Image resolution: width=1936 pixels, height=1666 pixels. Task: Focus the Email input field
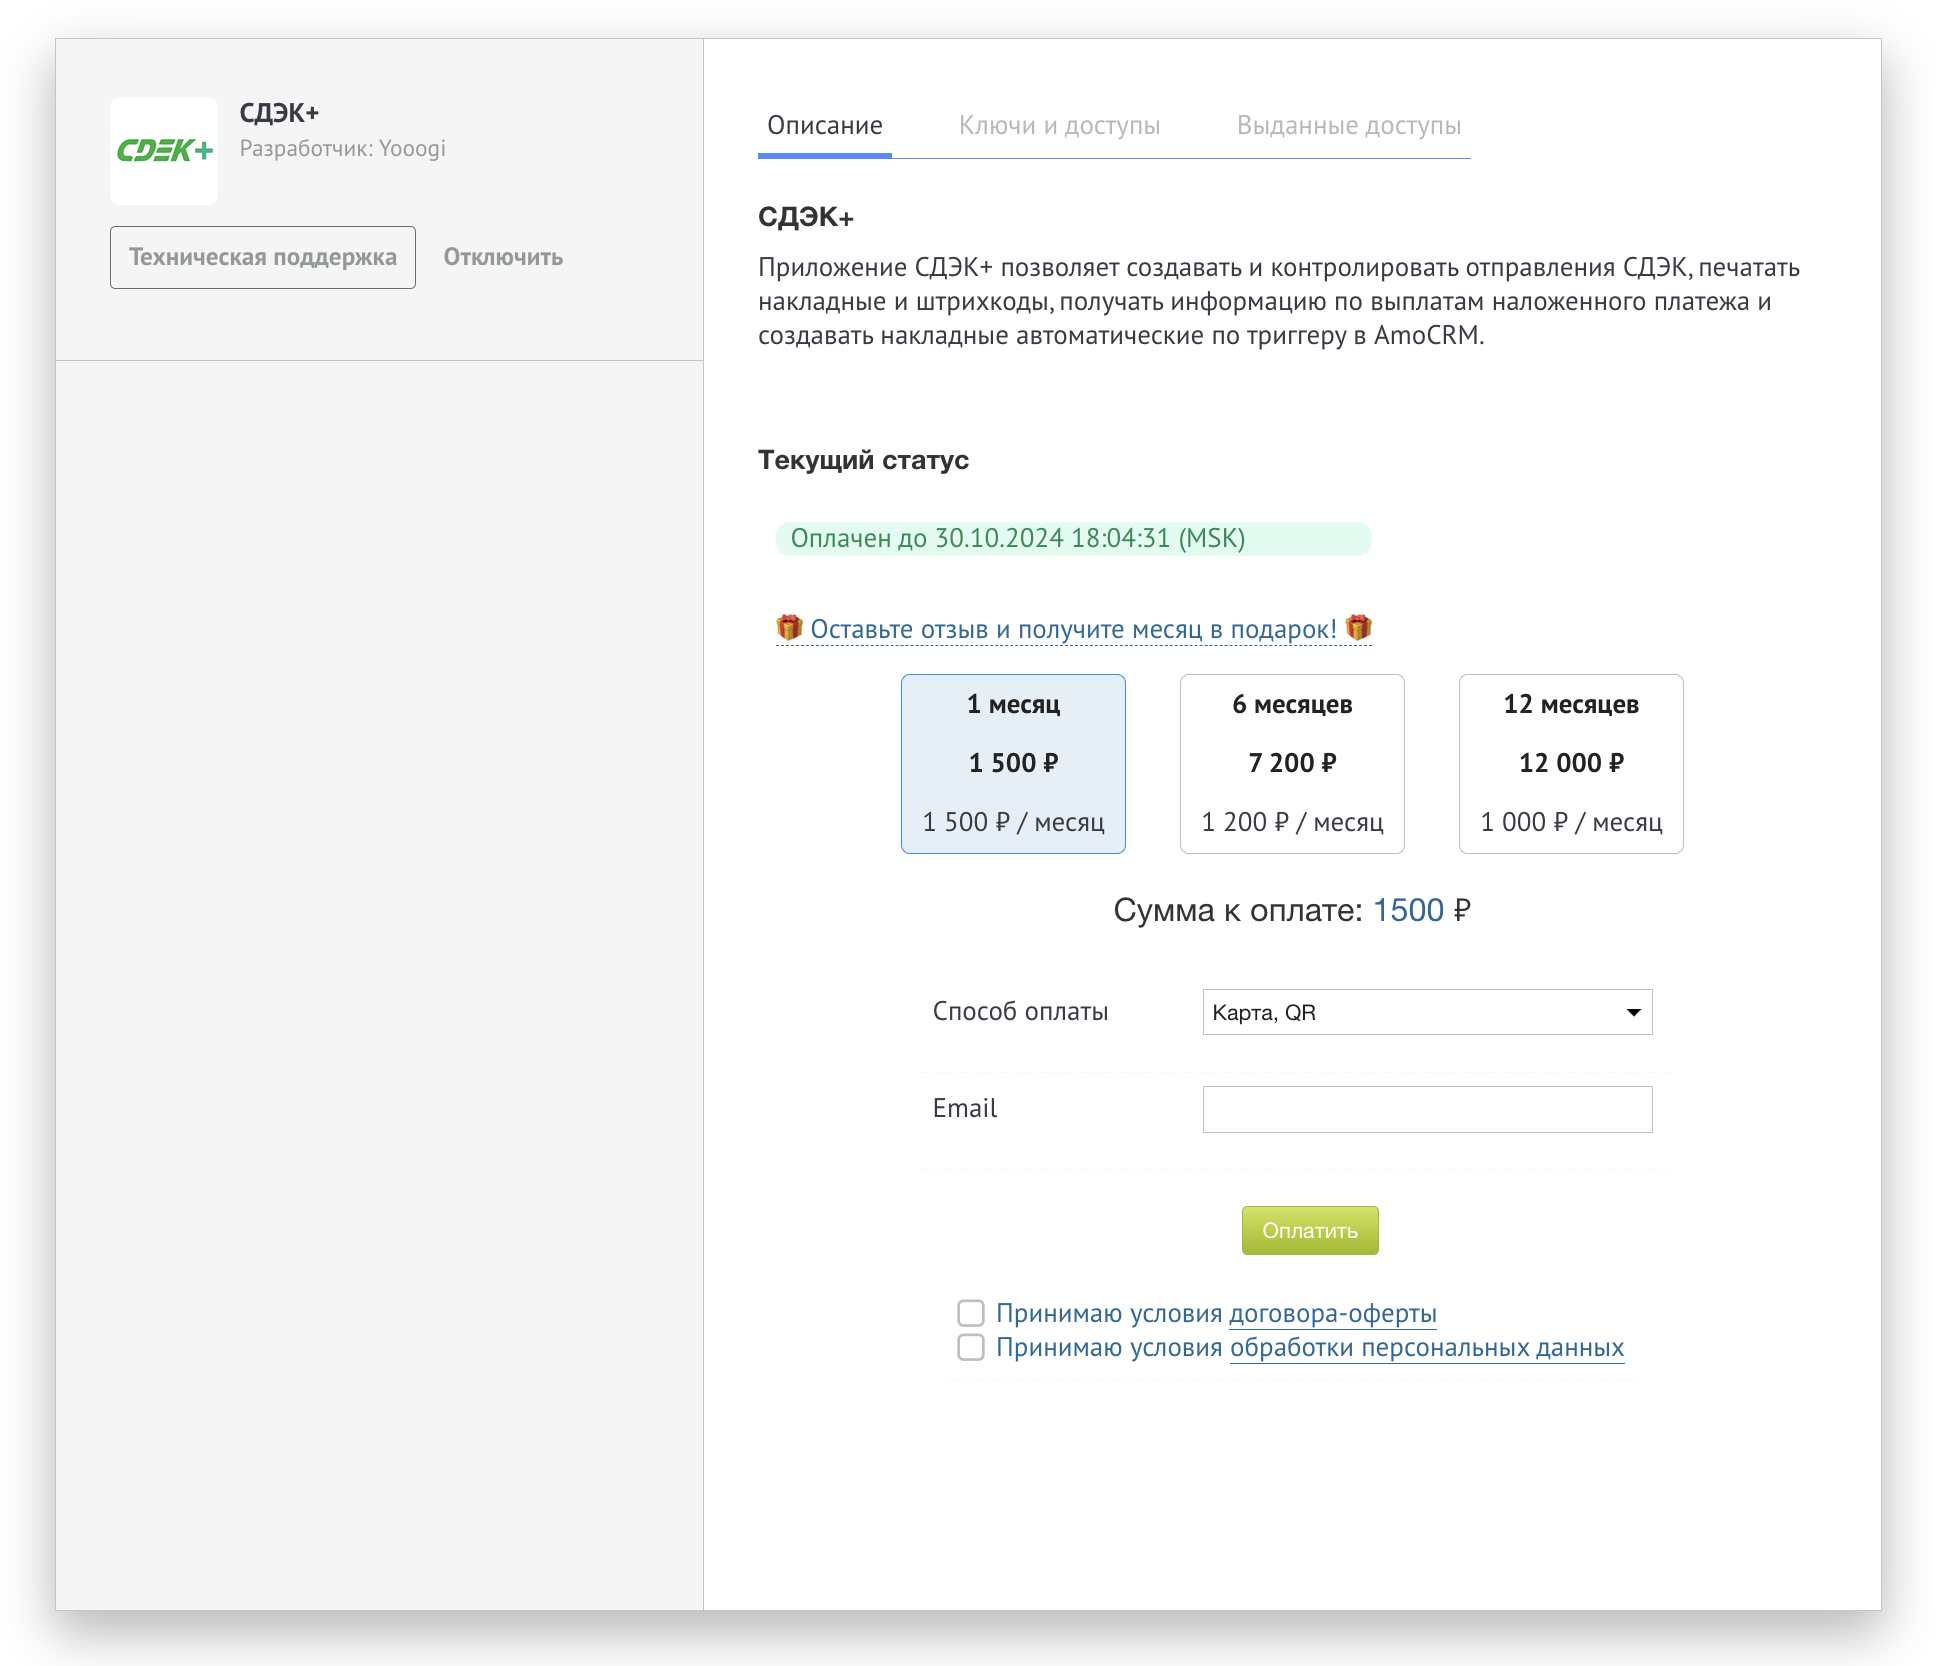click(1427, 1109)
